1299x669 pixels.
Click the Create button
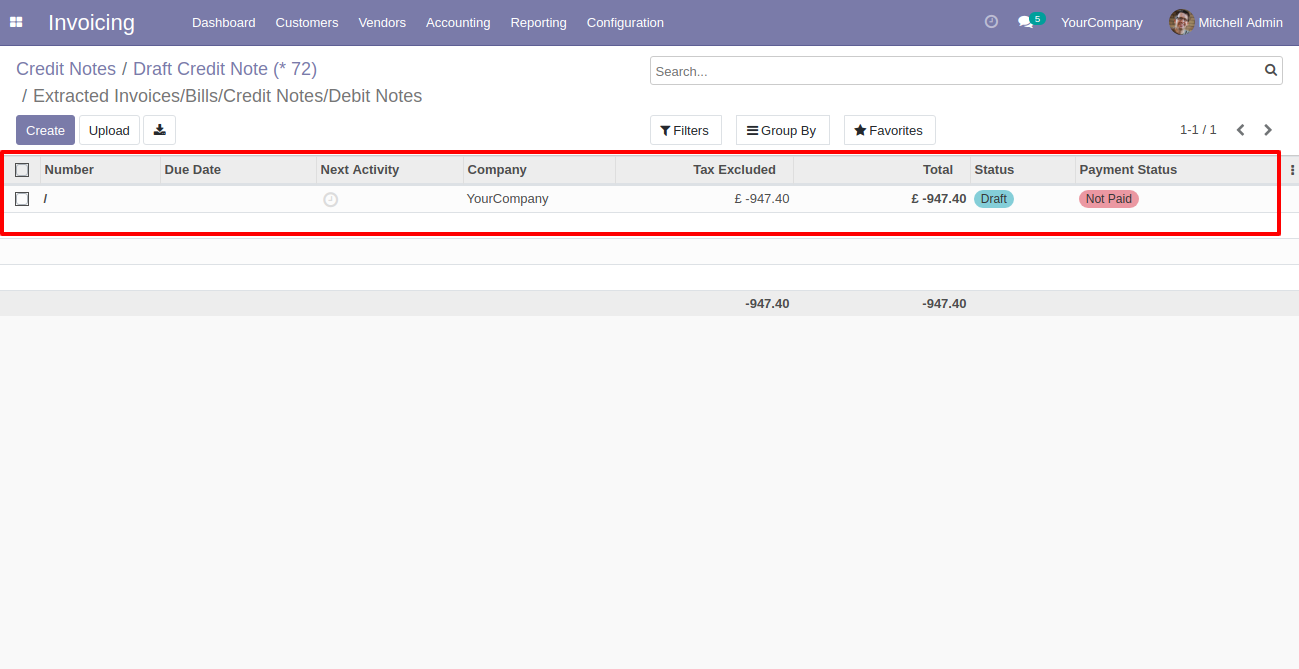pyautogui.click(x=45, y=130)
